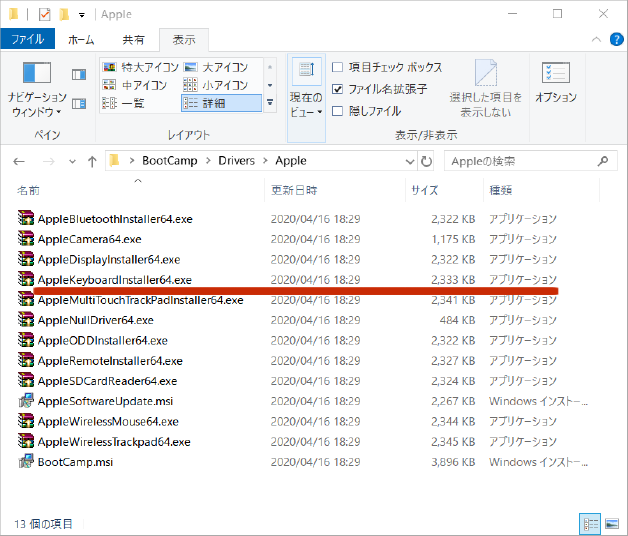The image size is (628, 536).
Task: Select small icons (小アイコン) layout
Action: click(215, 85)
